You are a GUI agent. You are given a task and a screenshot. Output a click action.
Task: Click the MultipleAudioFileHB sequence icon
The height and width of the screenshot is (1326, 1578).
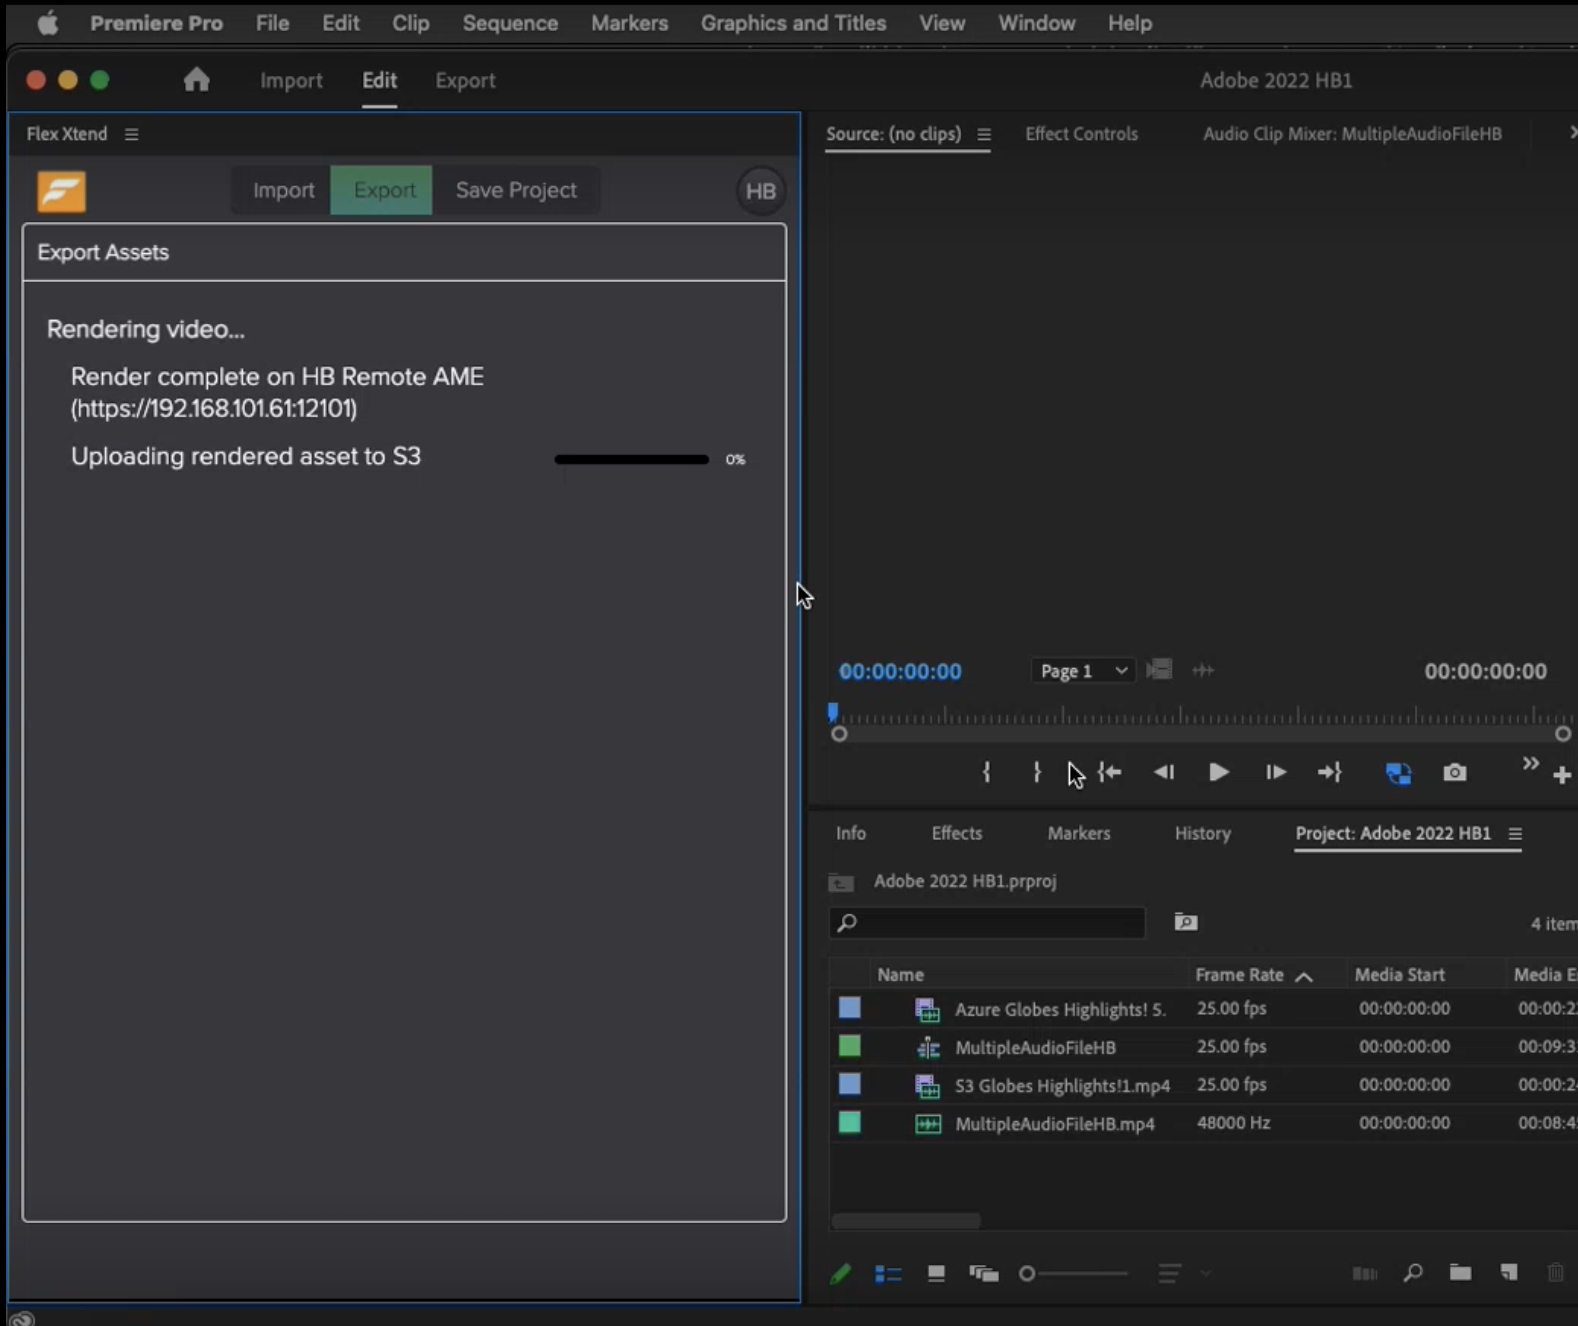[x=928, y=1047]
